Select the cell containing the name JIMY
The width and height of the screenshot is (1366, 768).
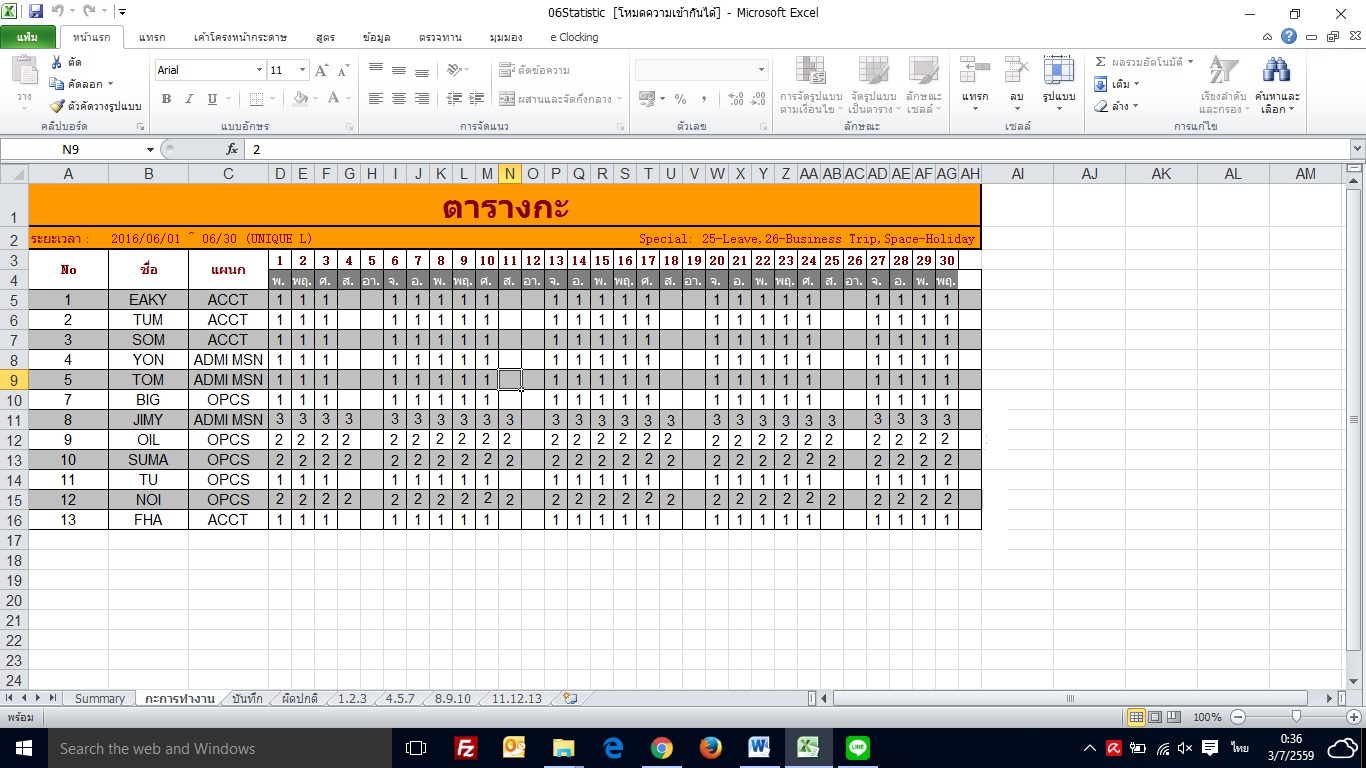coord(148,420)
